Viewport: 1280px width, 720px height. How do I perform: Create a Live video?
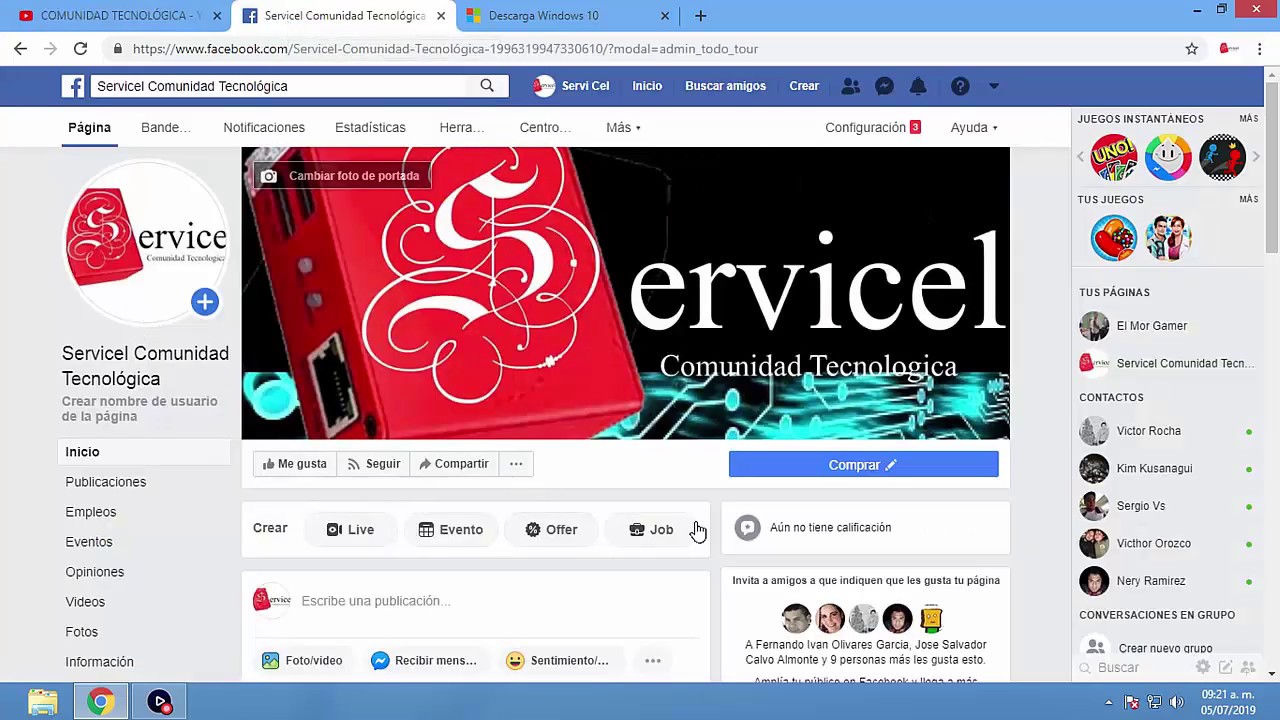click(x=350, y=530)
